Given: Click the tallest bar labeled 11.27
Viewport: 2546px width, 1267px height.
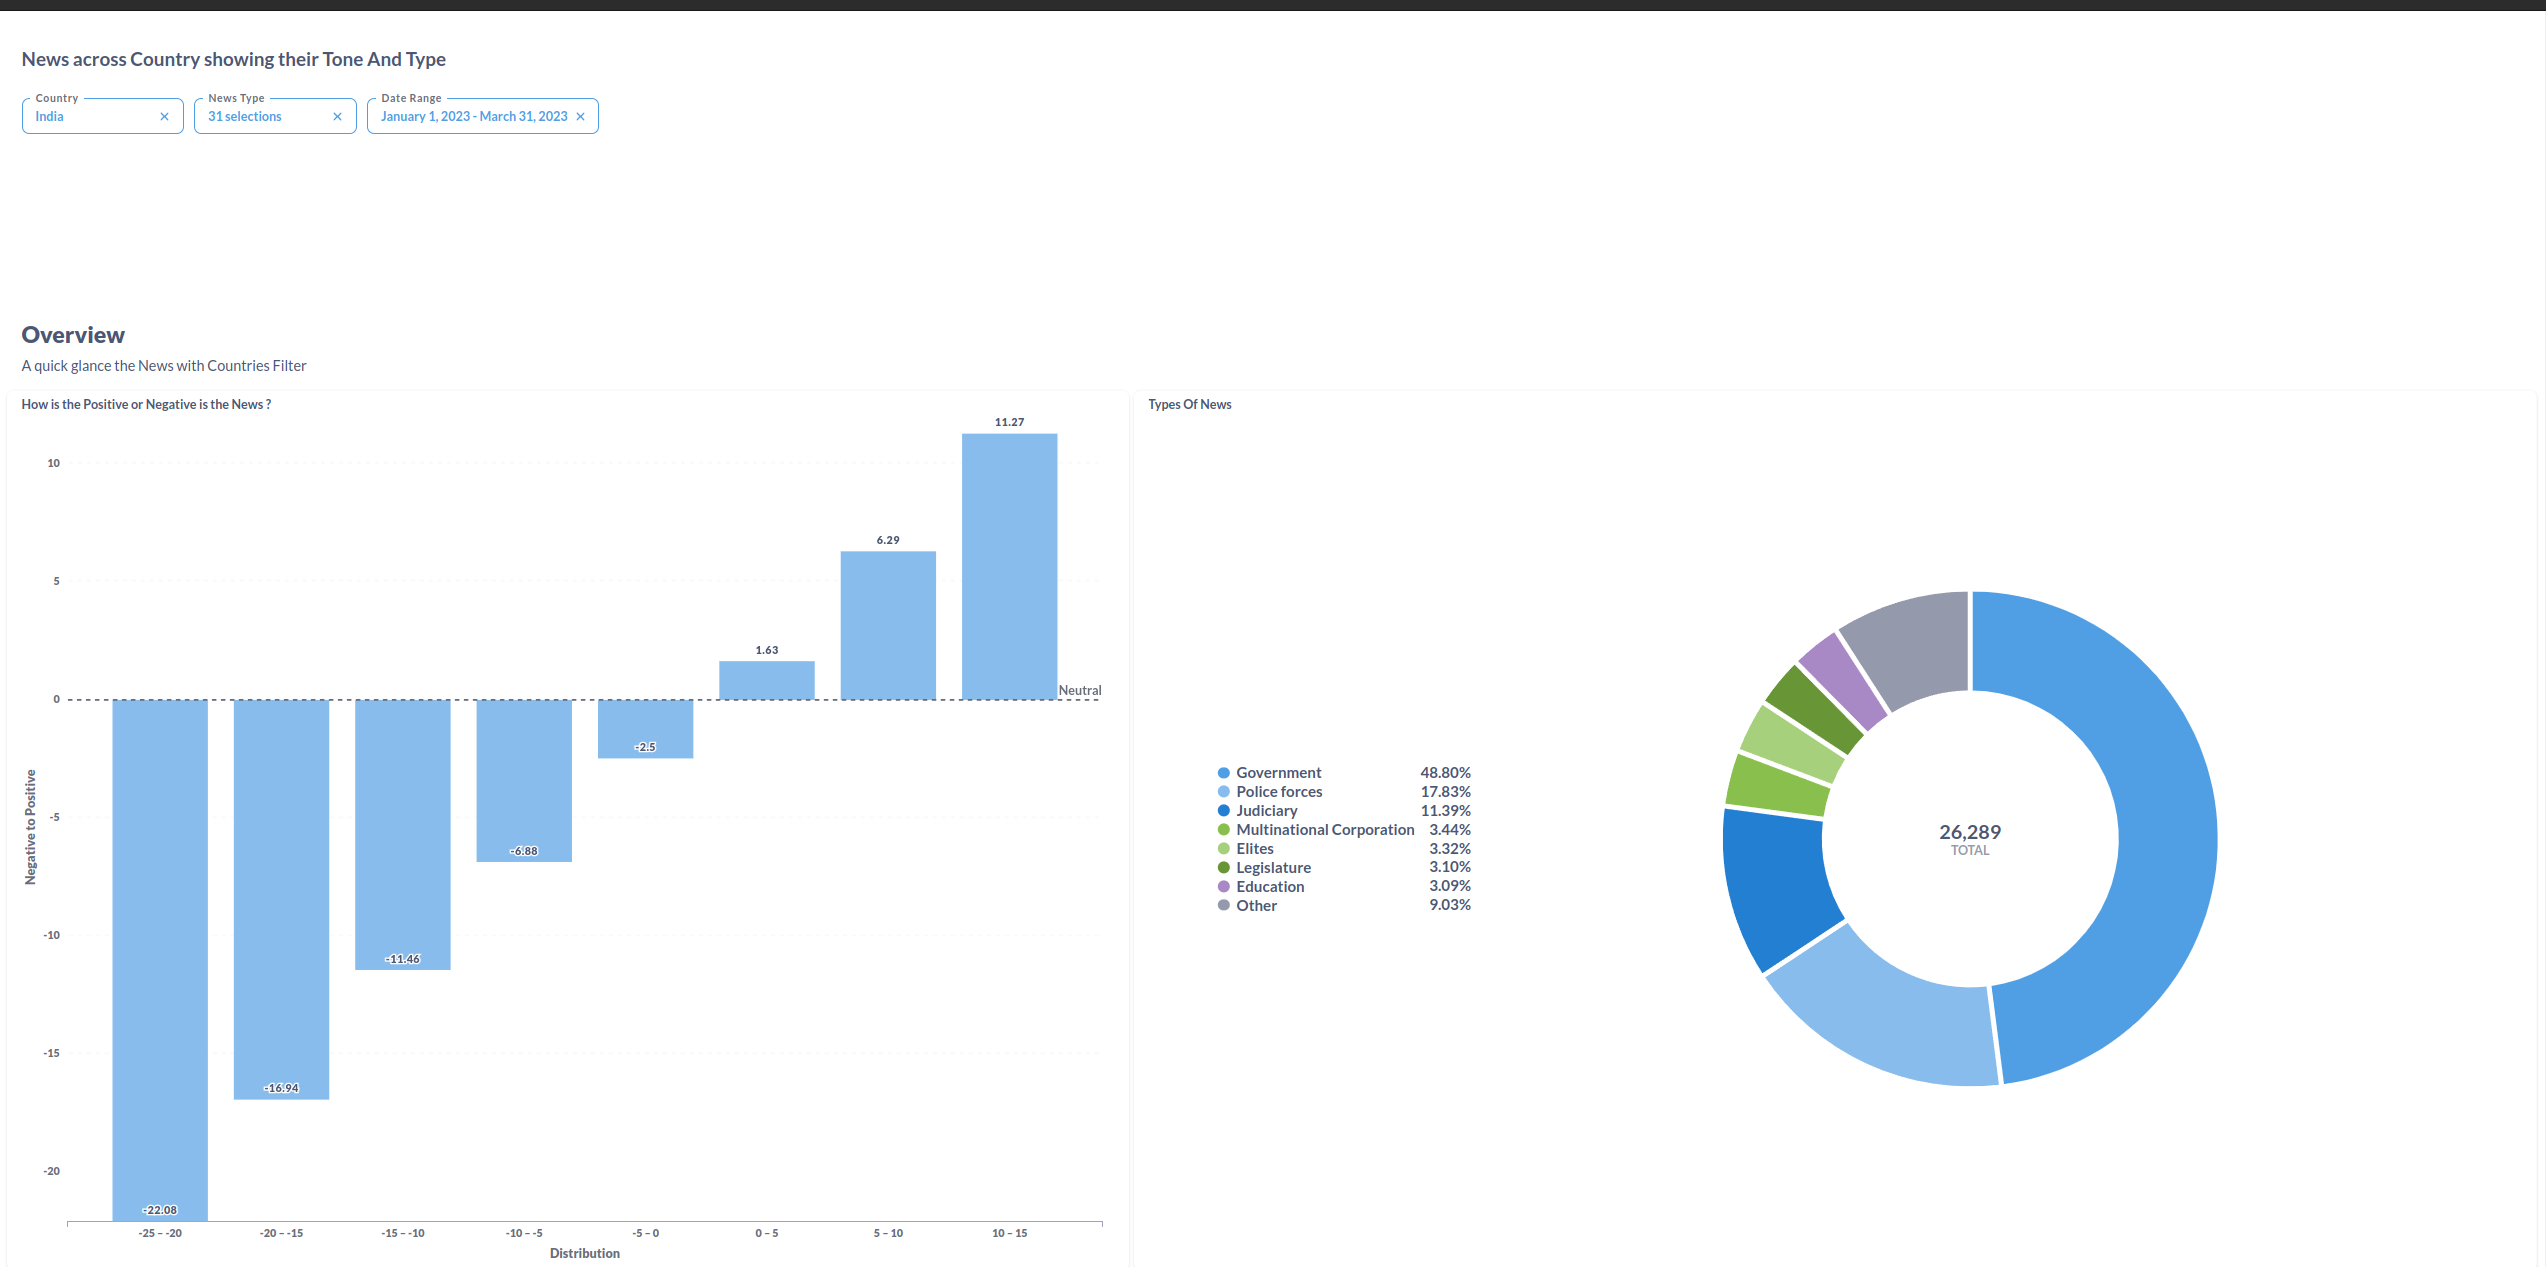Looking at the screenshot, I should (x=1009, y=566).
